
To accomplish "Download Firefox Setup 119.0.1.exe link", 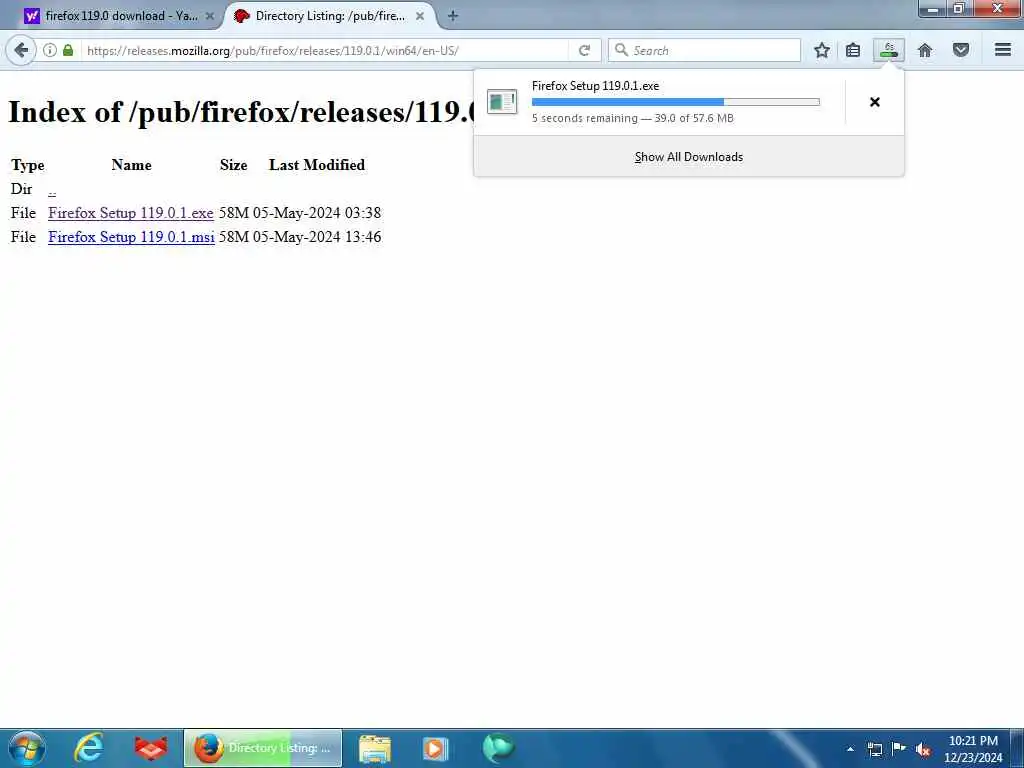I will pyautogui.click(x=131, y=213).
